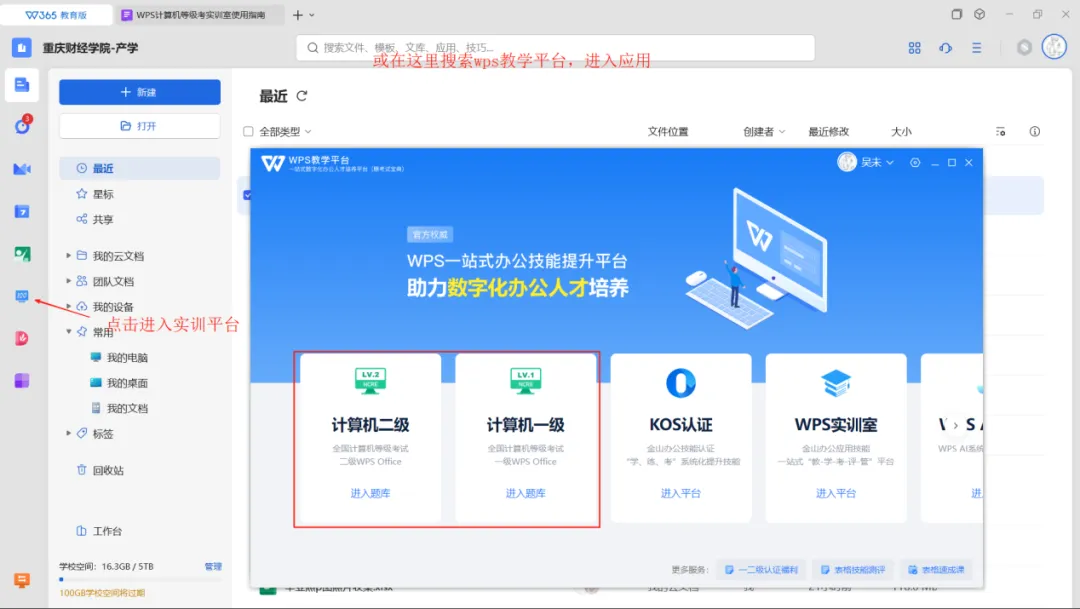This screenshot has height=609, width=1080.
Task: Expand the 标签 tree node
Action: pos(68,433)
